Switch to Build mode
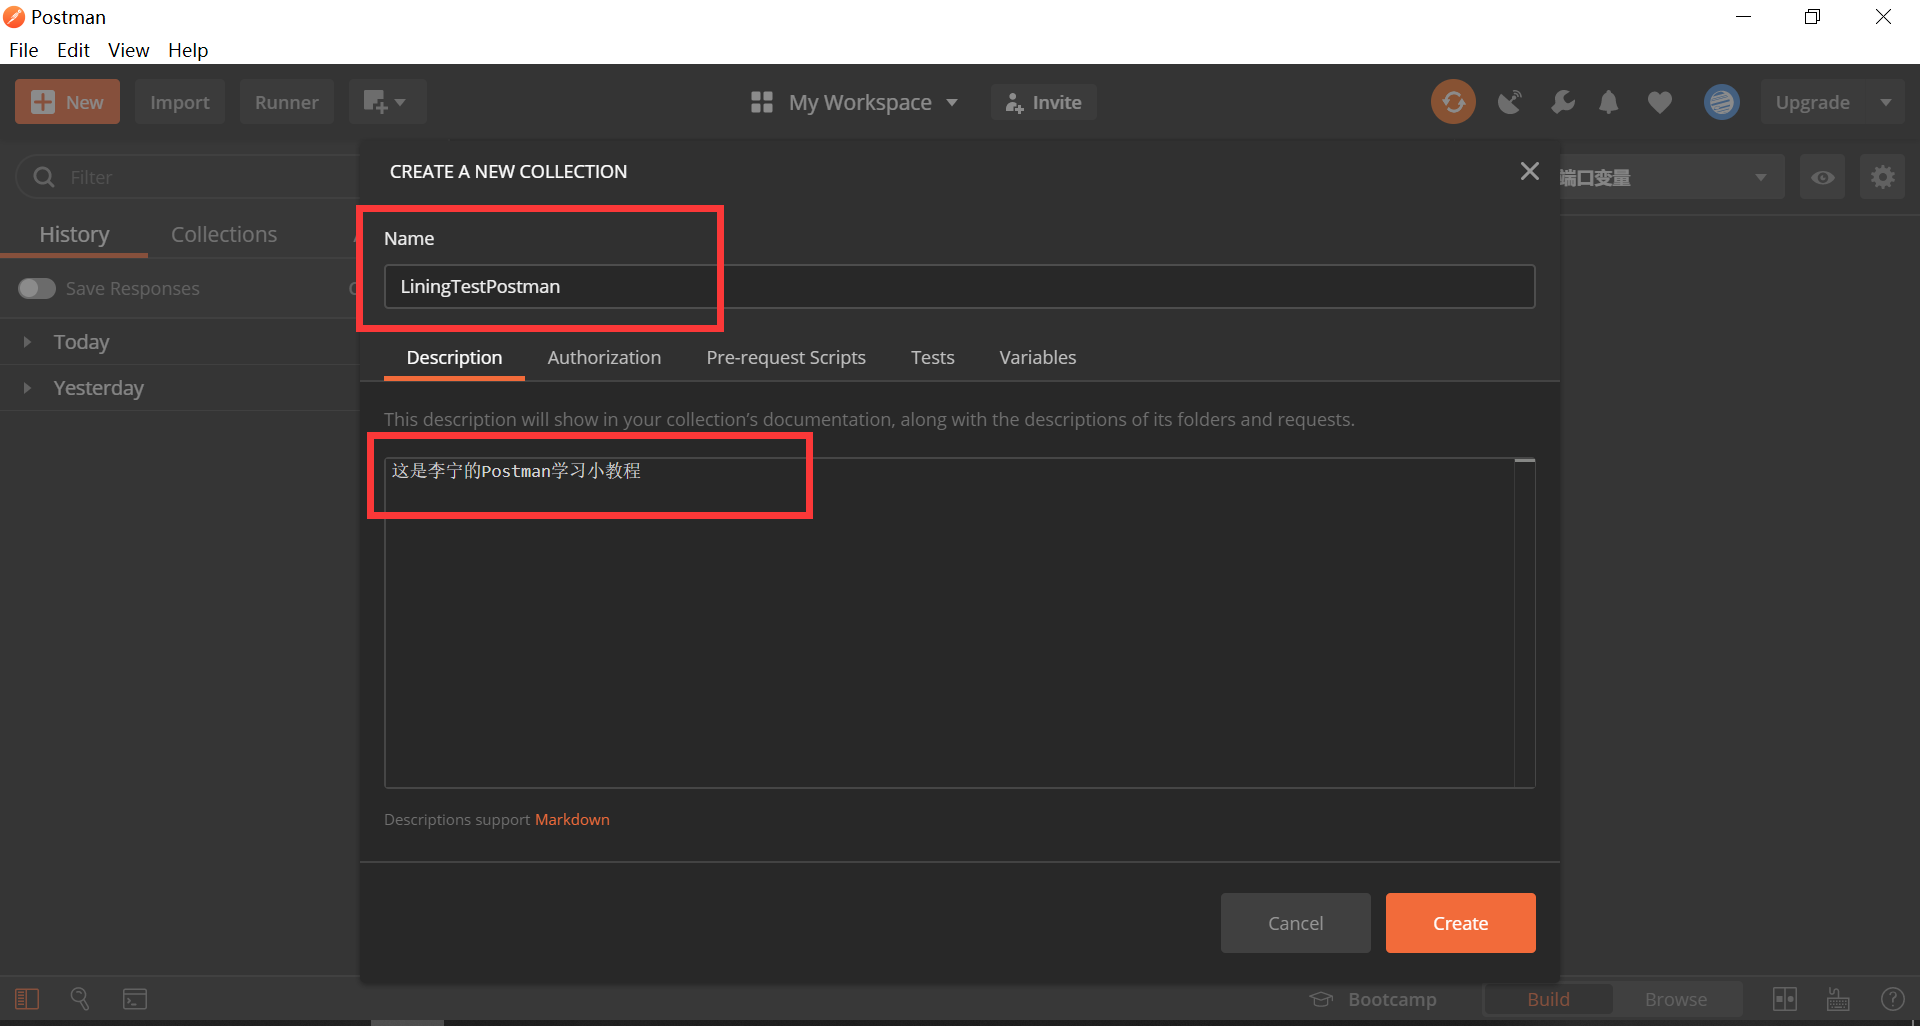 click(x=1548, y=999)
